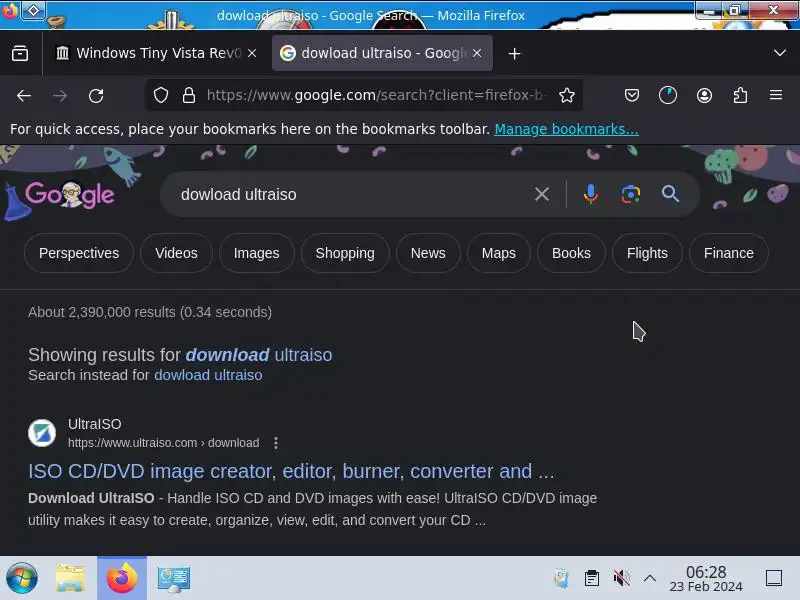Open the circular toolbar icon beside Pocket

[x=668, y=95]
